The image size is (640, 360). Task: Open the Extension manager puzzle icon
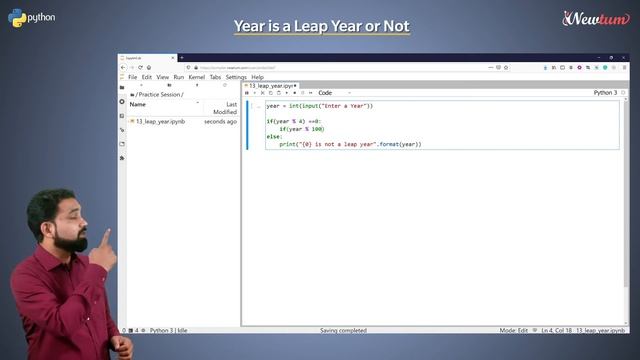coord(122,158)
